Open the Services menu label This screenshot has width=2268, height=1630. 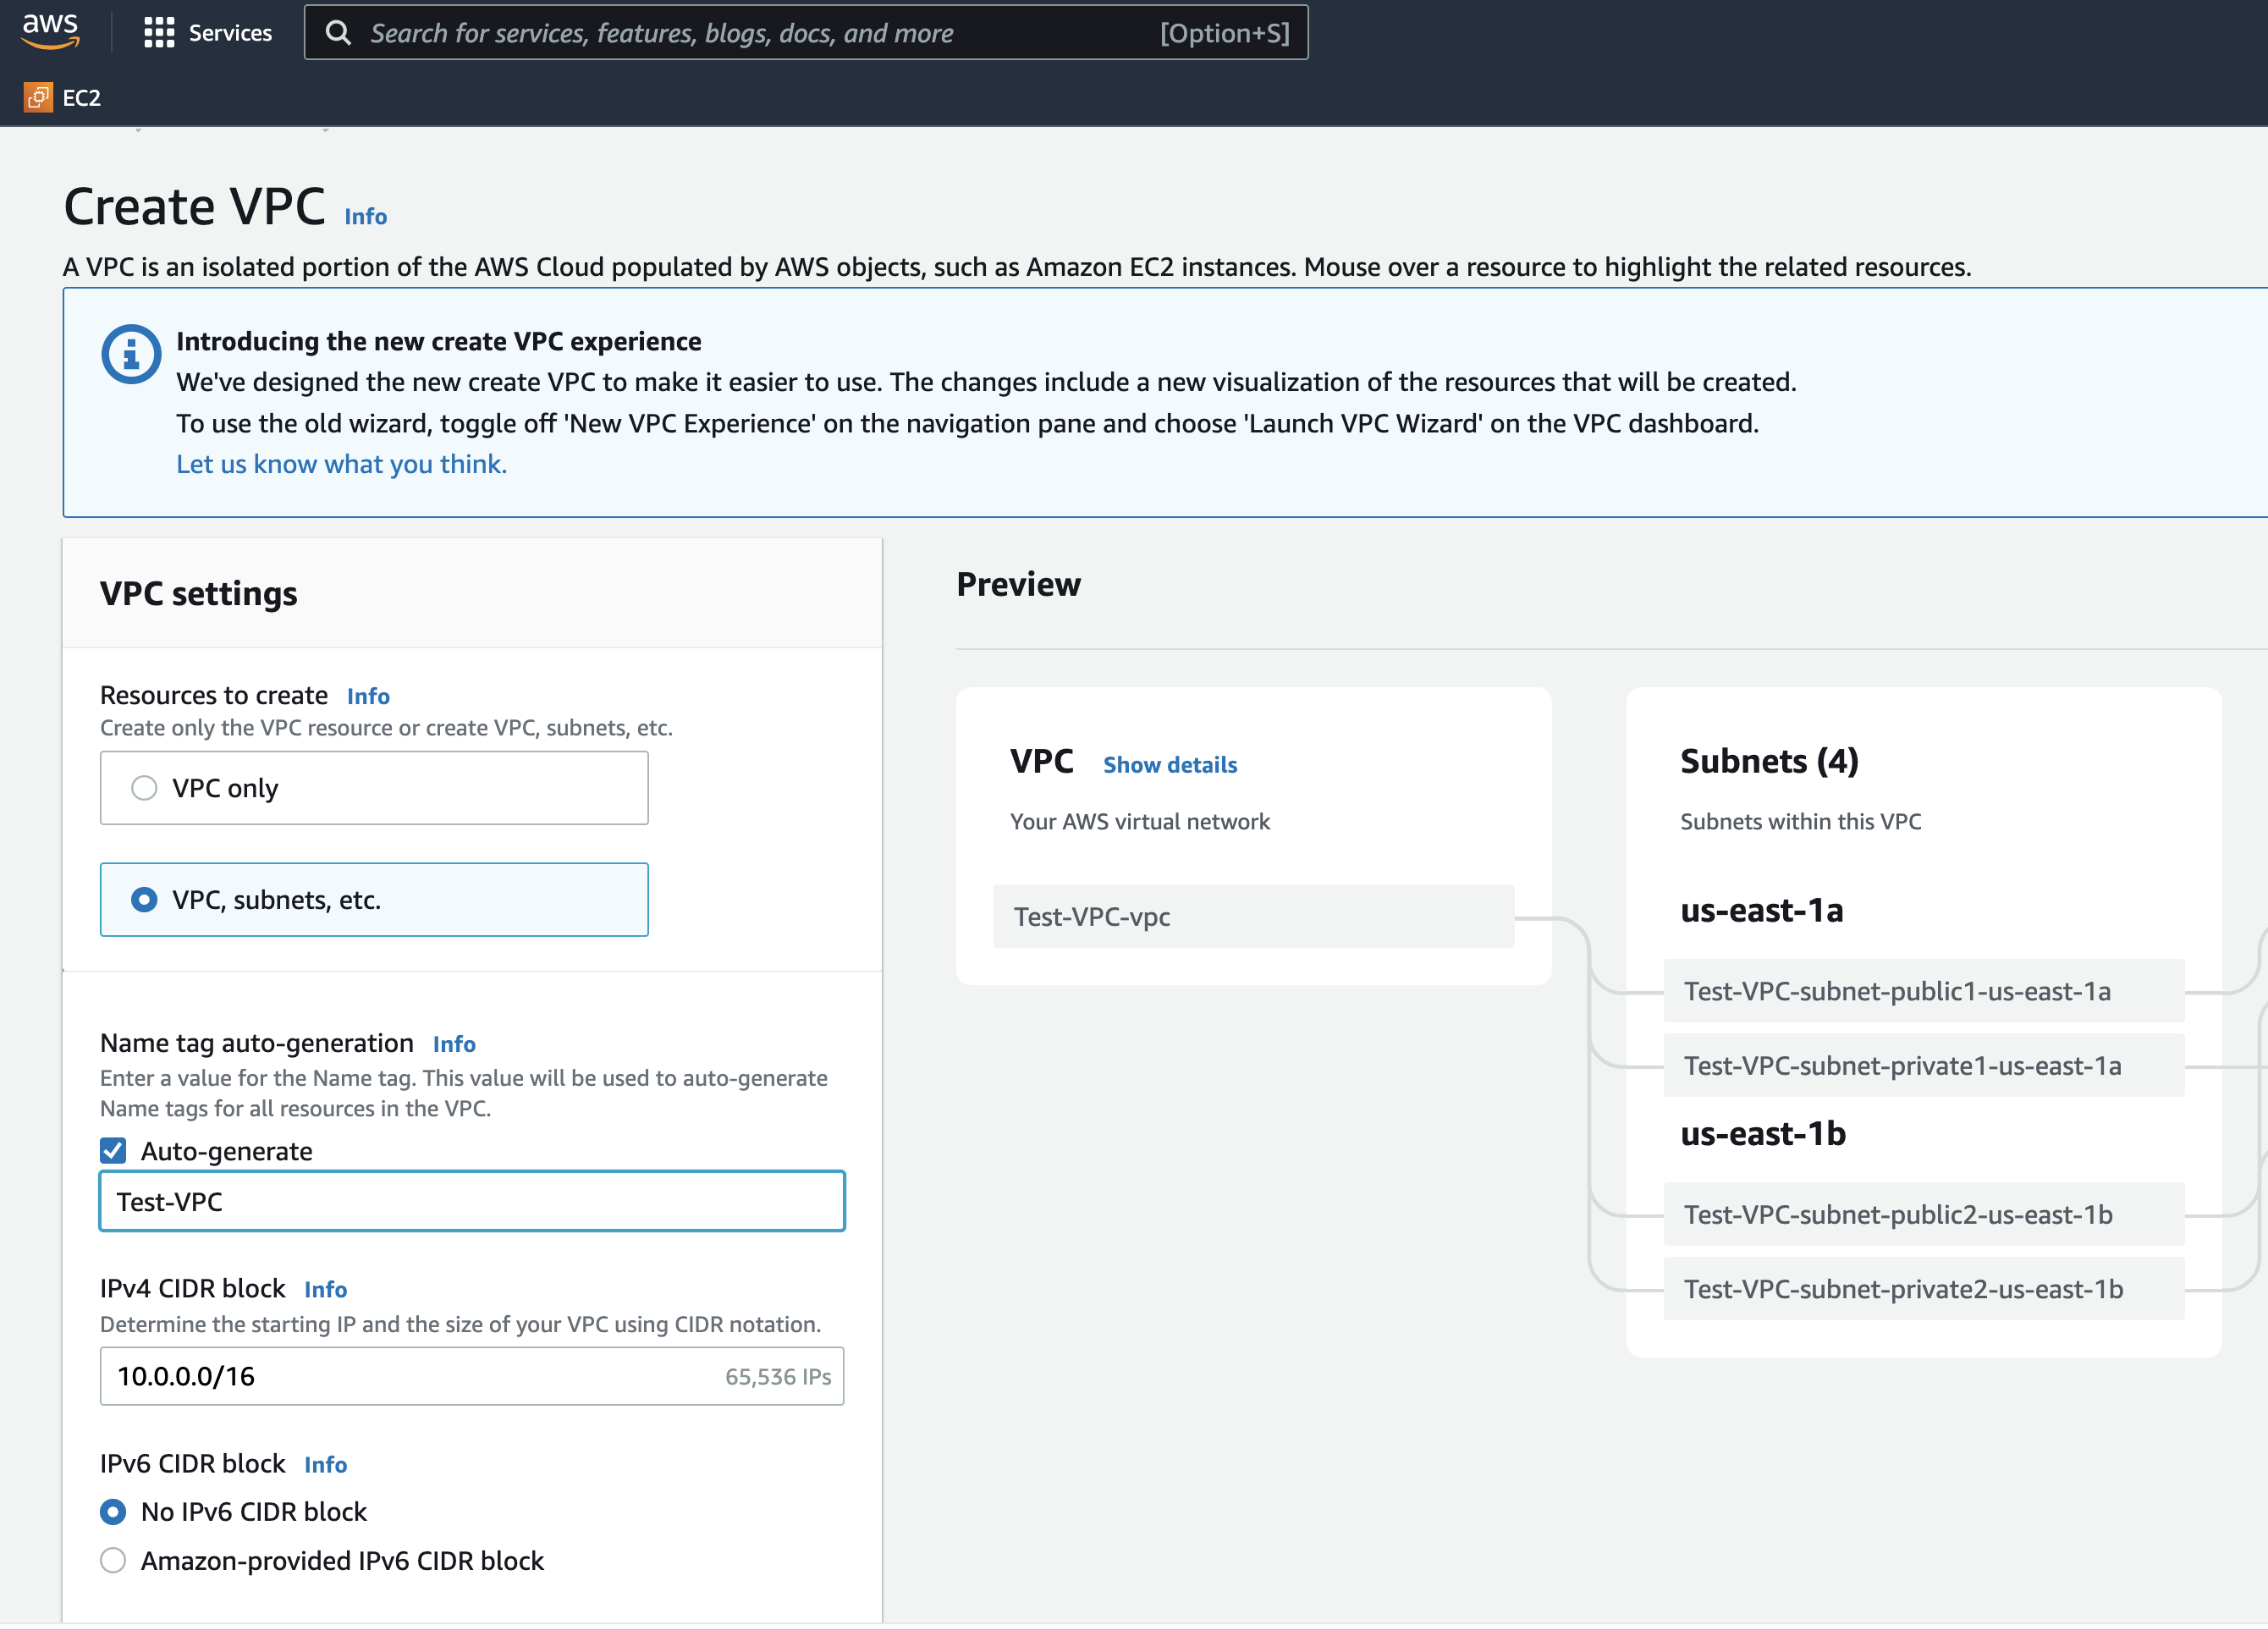coord(230,33)
